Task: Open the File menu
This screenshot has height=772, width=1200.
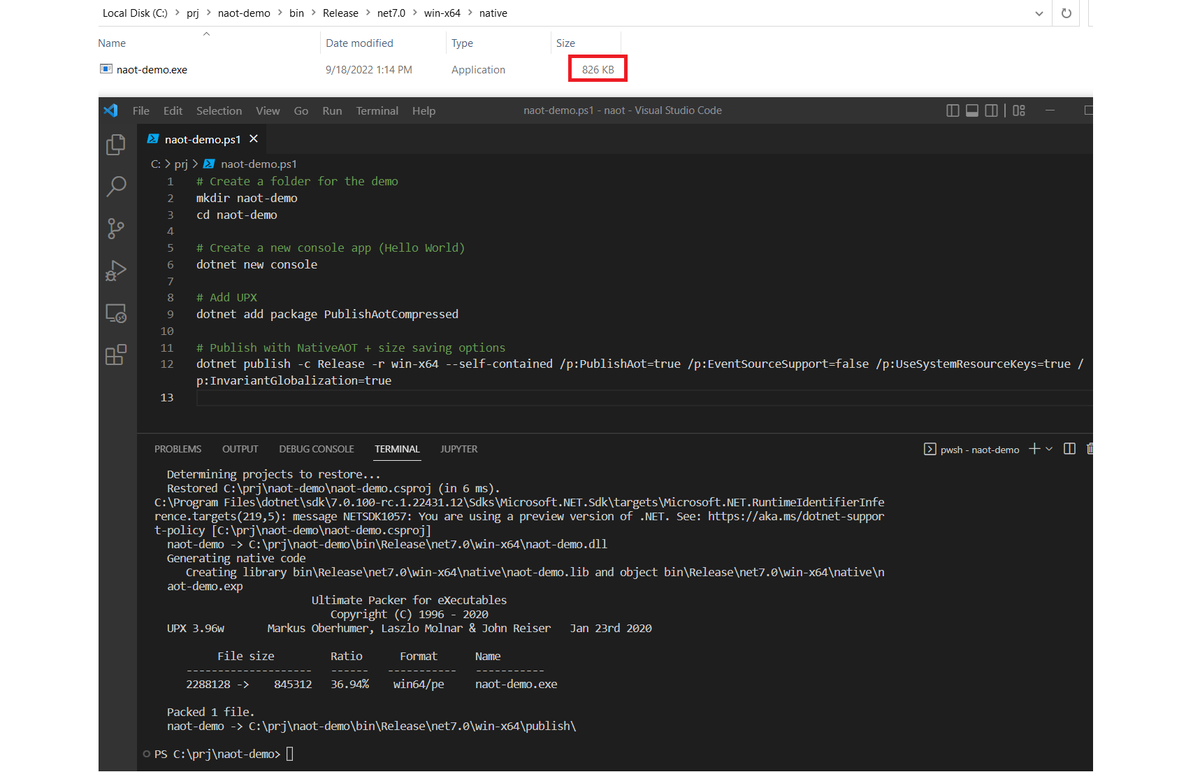Action: point(141,111)
